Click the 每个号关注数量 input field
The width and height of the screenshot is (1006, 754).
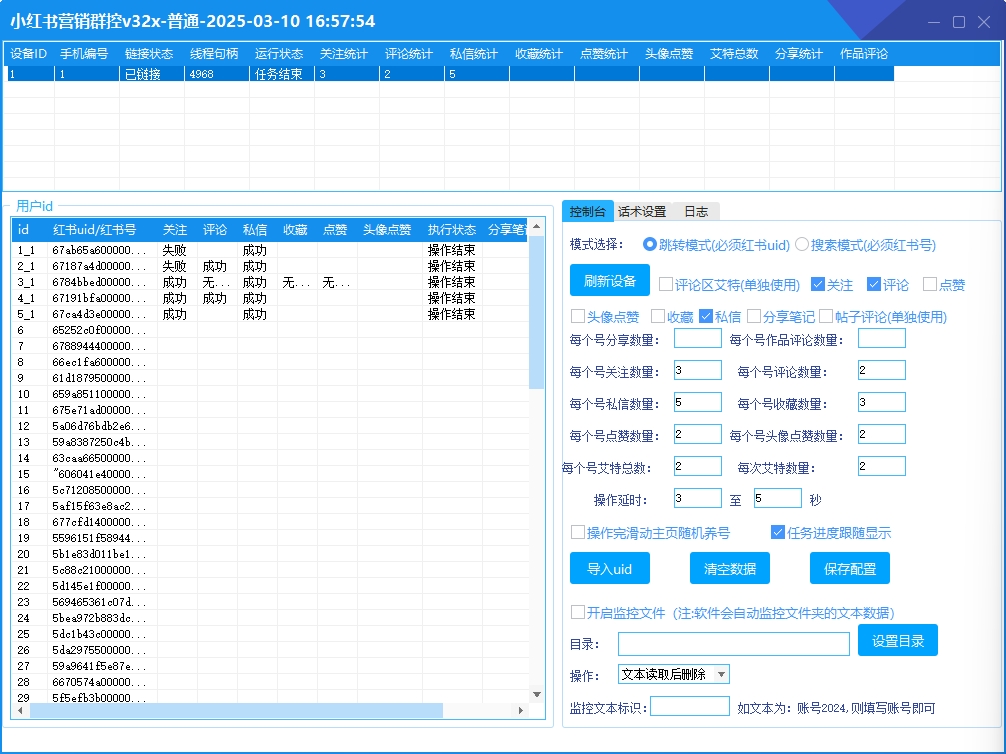[697, 370]
